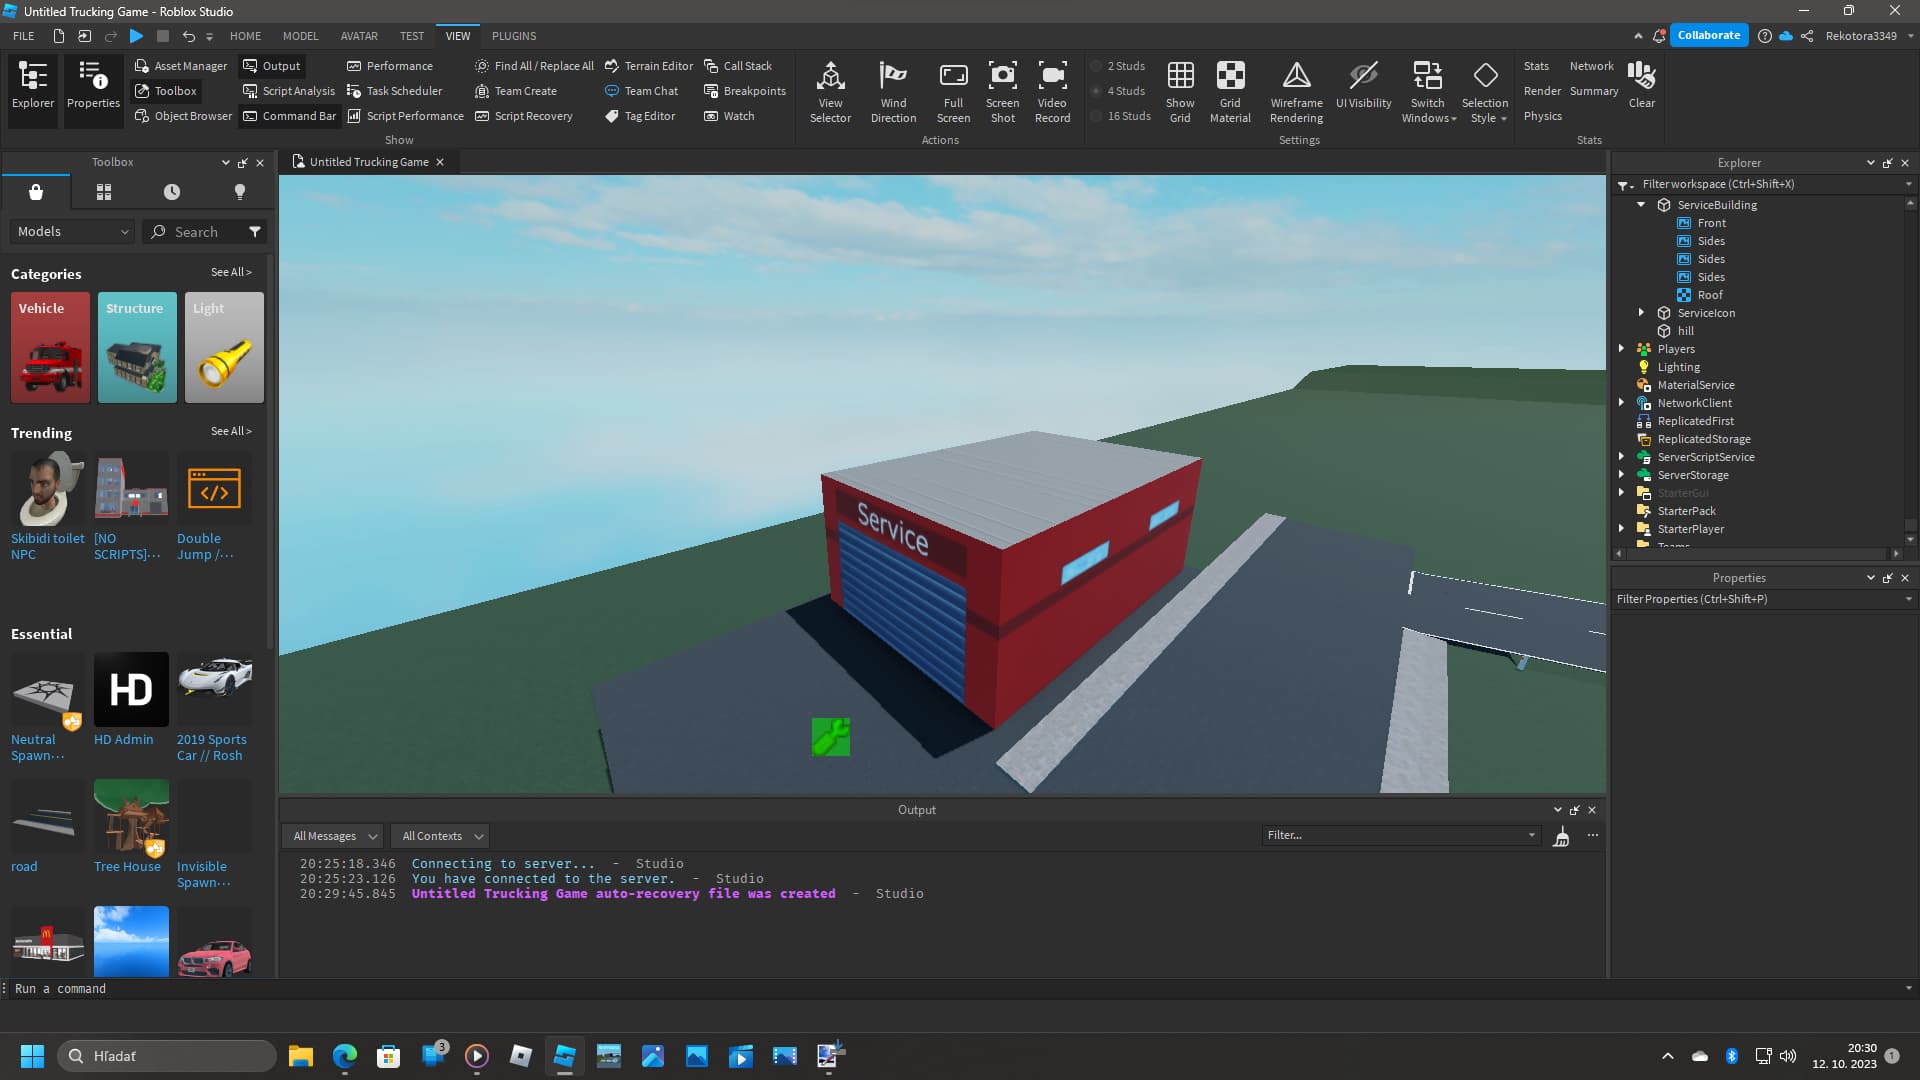
Task: Expand the ServiceIcon tree node
Action: click(x=1641, y=313)
